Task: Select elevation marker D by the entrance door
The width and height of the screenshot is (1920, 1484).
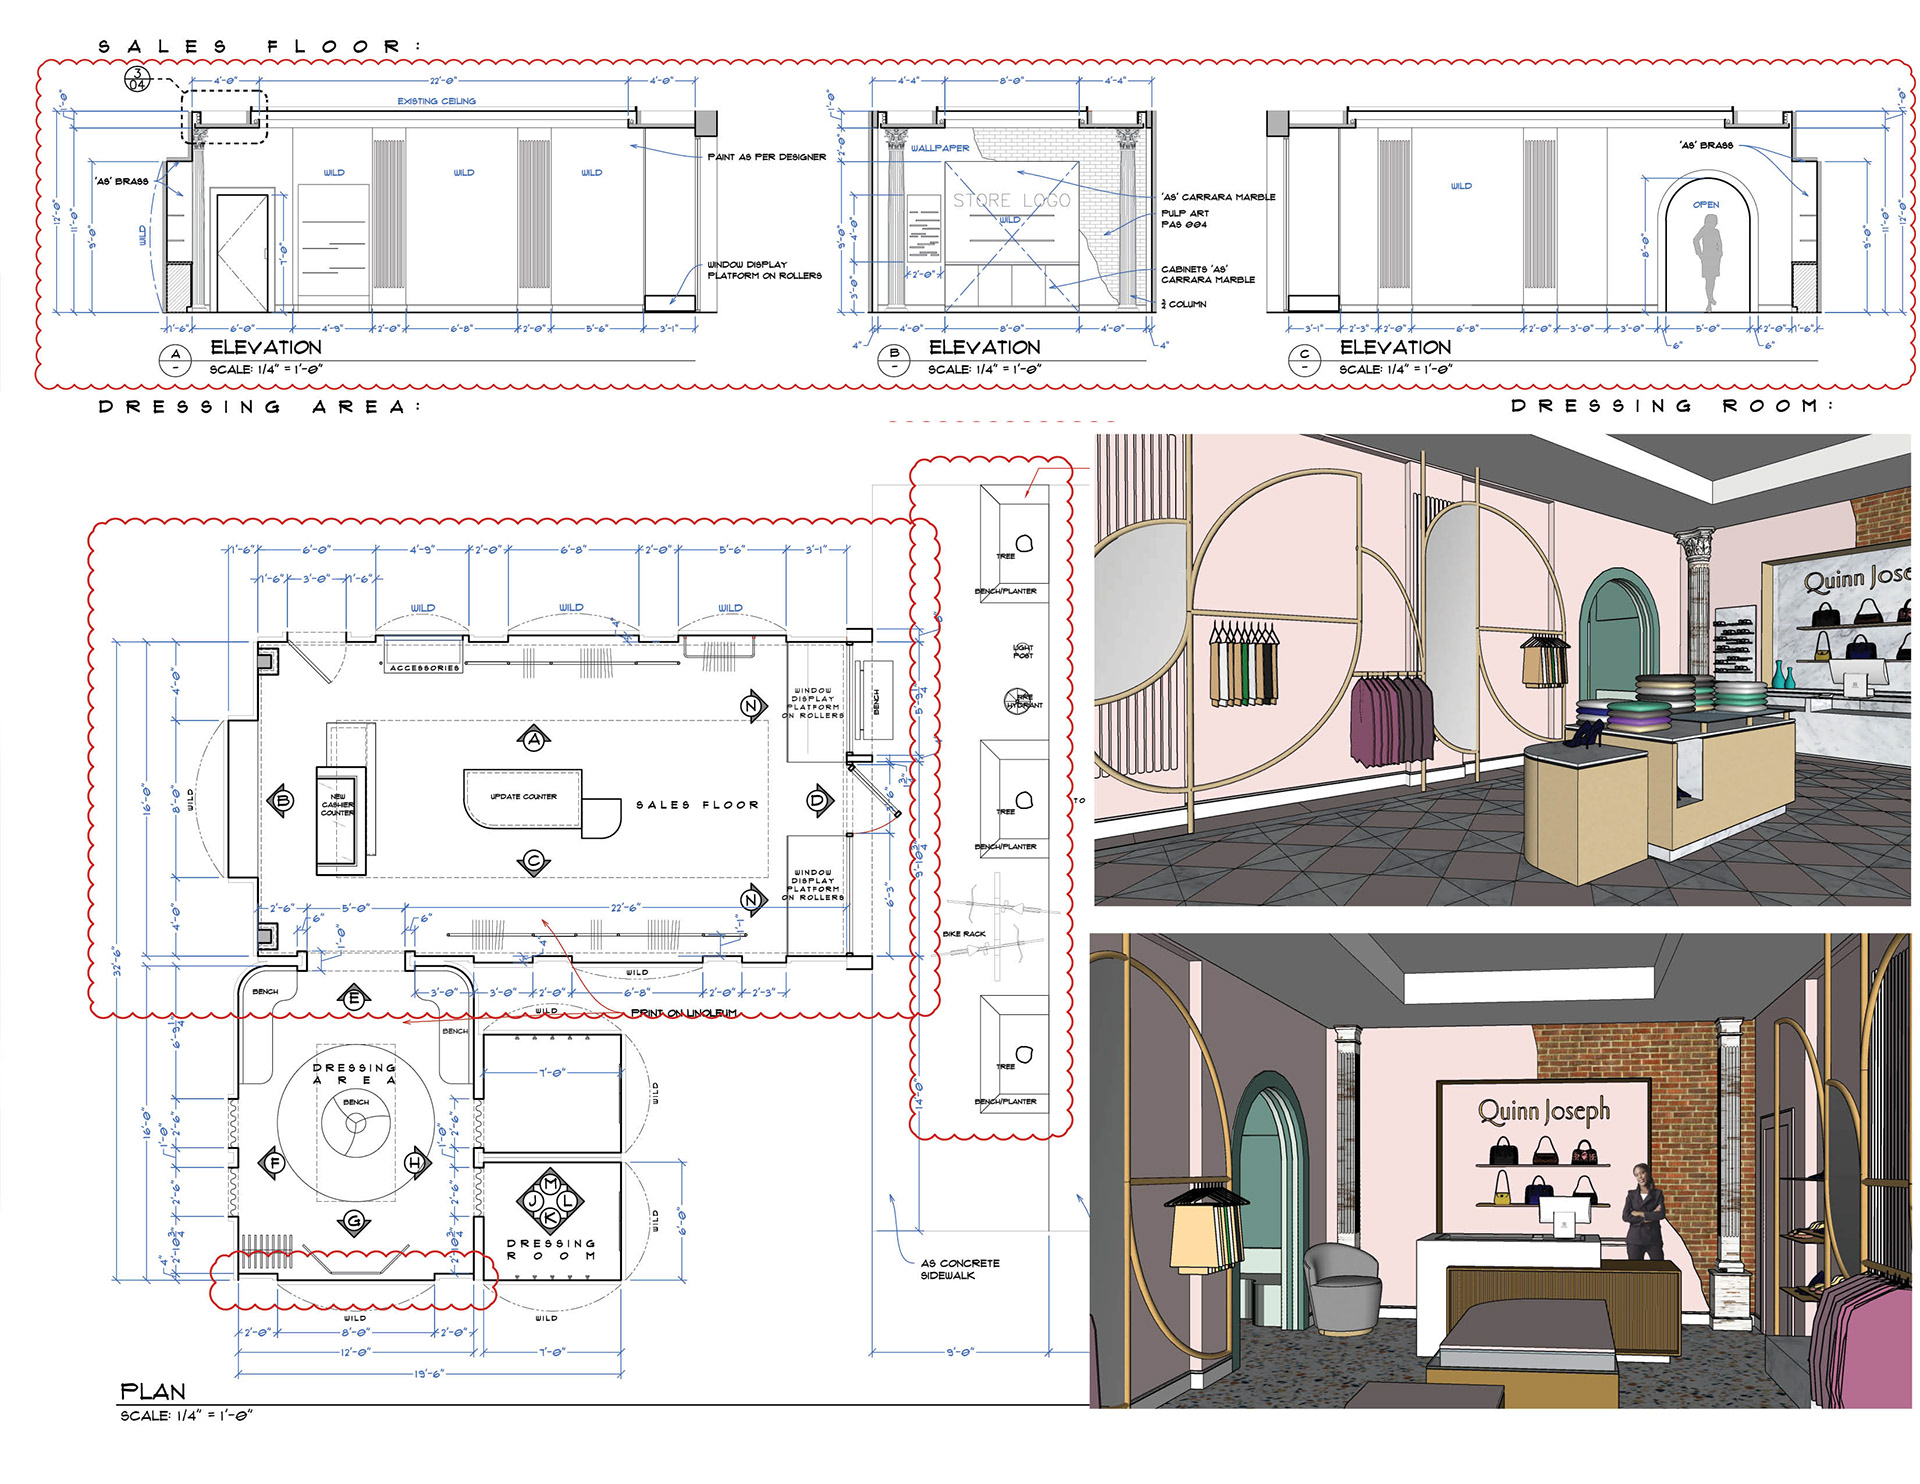Action: (x=818, y=800)
